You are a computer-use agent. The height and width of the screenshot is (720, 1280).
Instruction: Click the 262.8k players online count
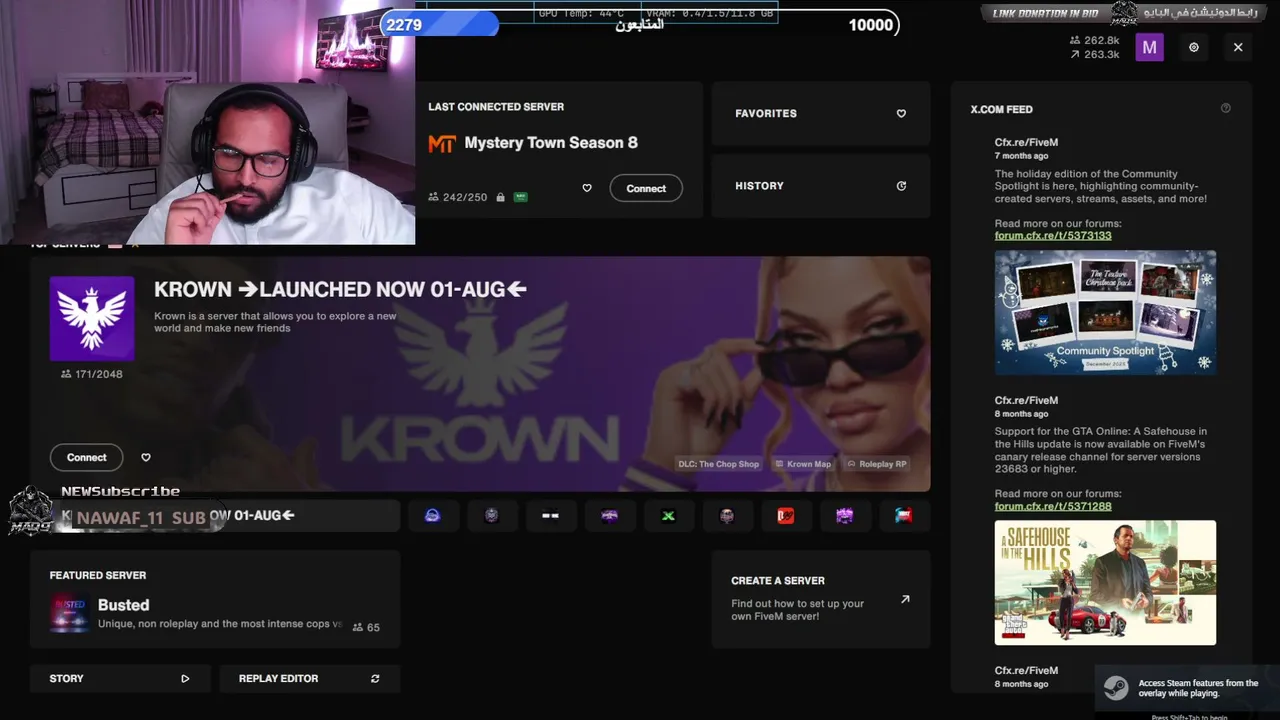point(1095,40)
